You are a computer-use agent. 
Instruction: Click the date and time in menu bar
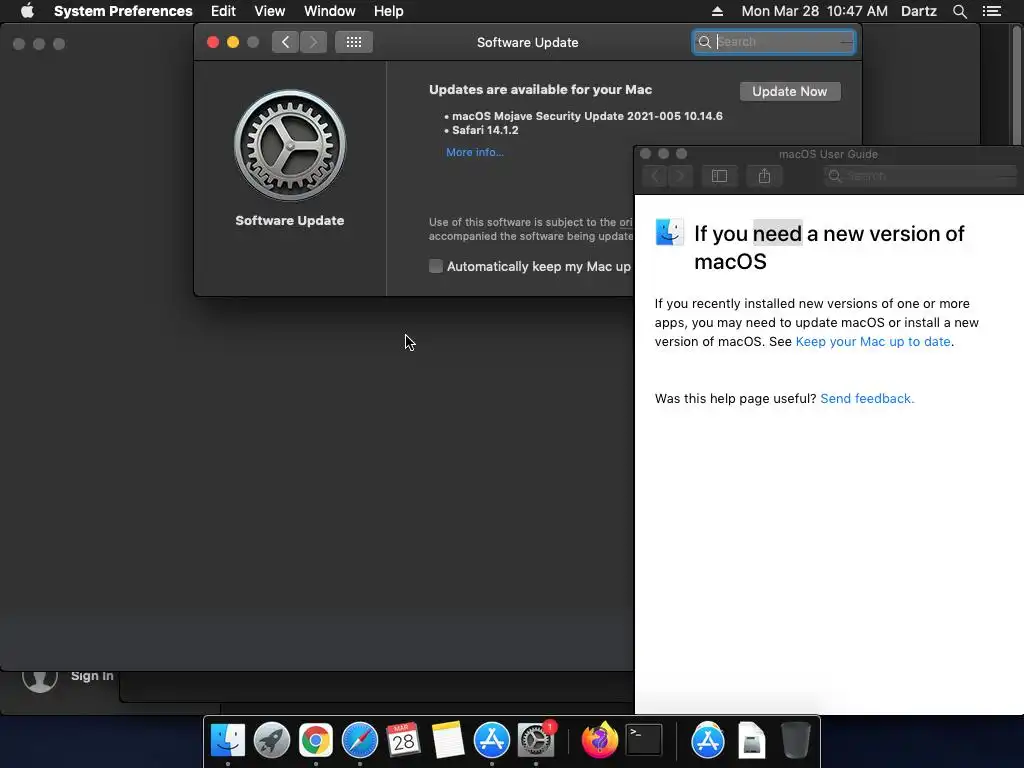click(x=814, y=11)
